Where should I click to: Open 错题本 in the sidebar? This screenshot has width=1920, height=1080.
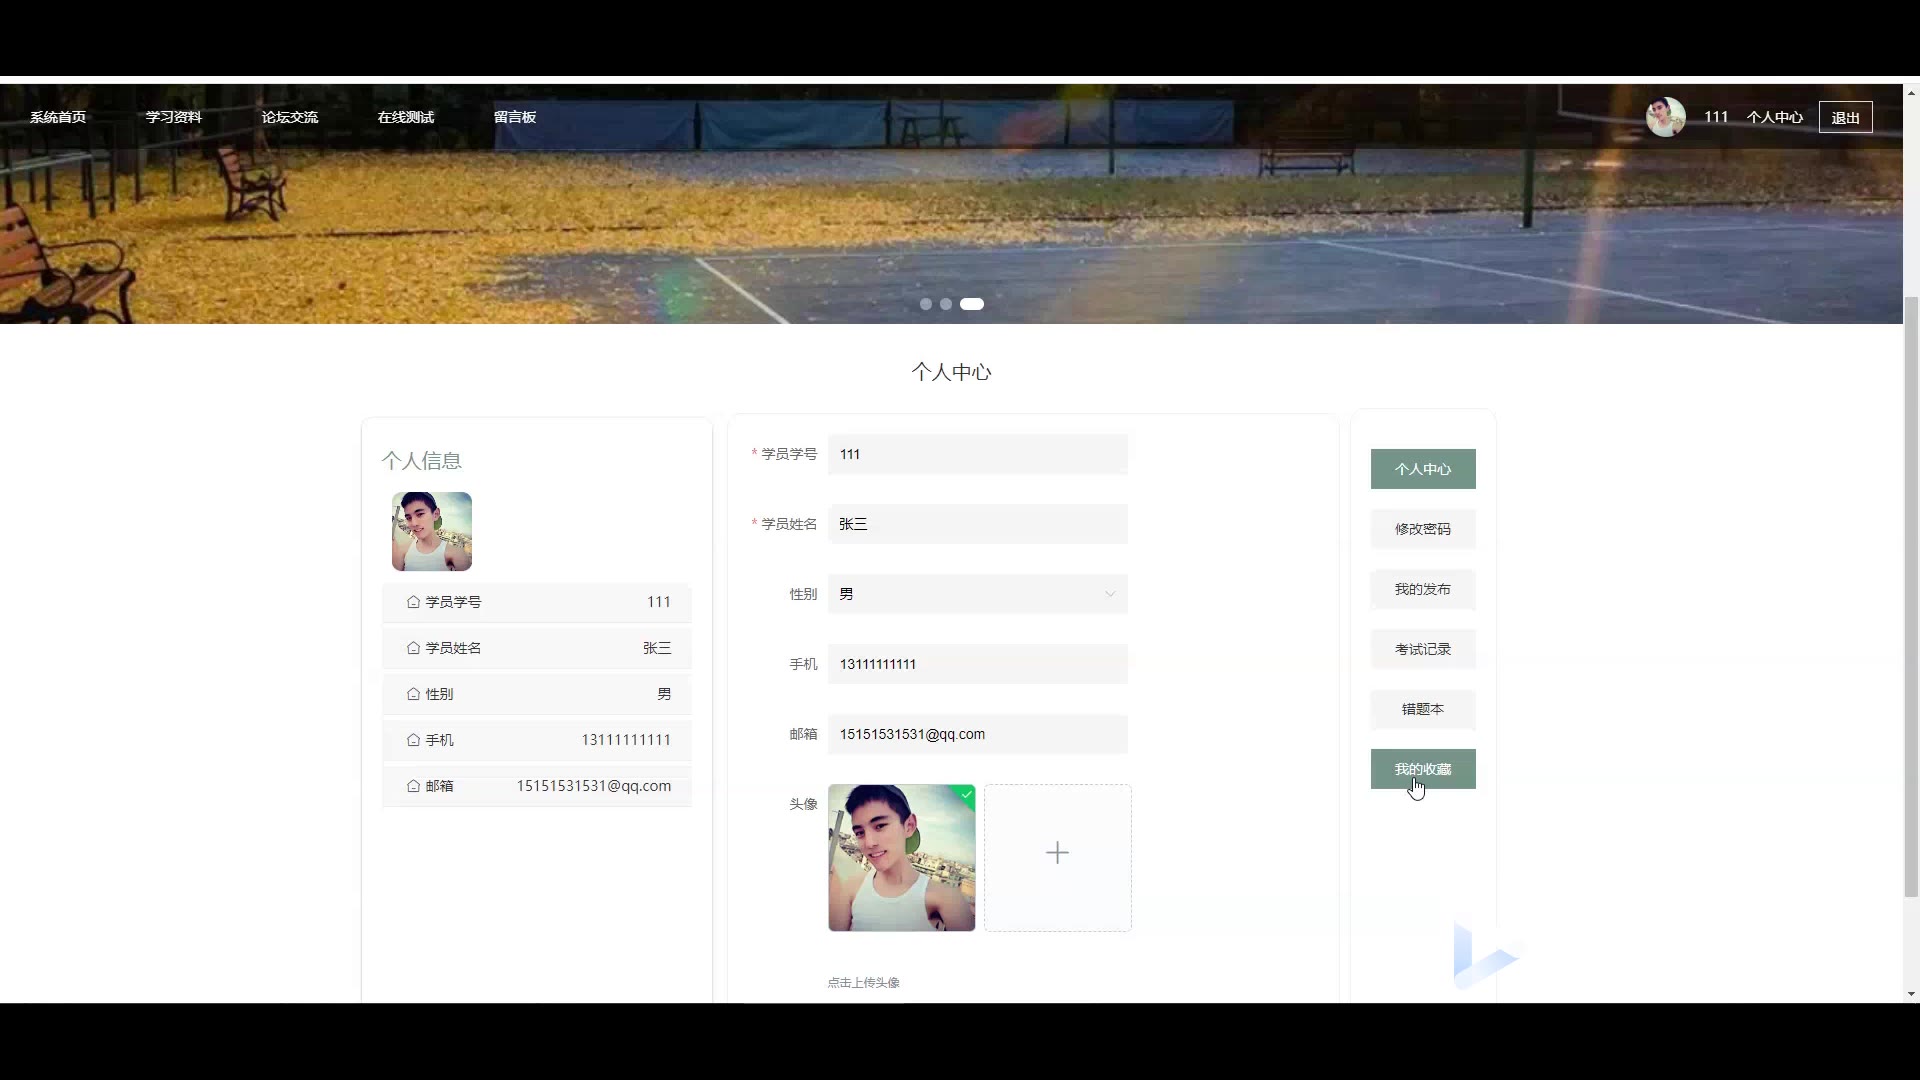point(1423,709)
